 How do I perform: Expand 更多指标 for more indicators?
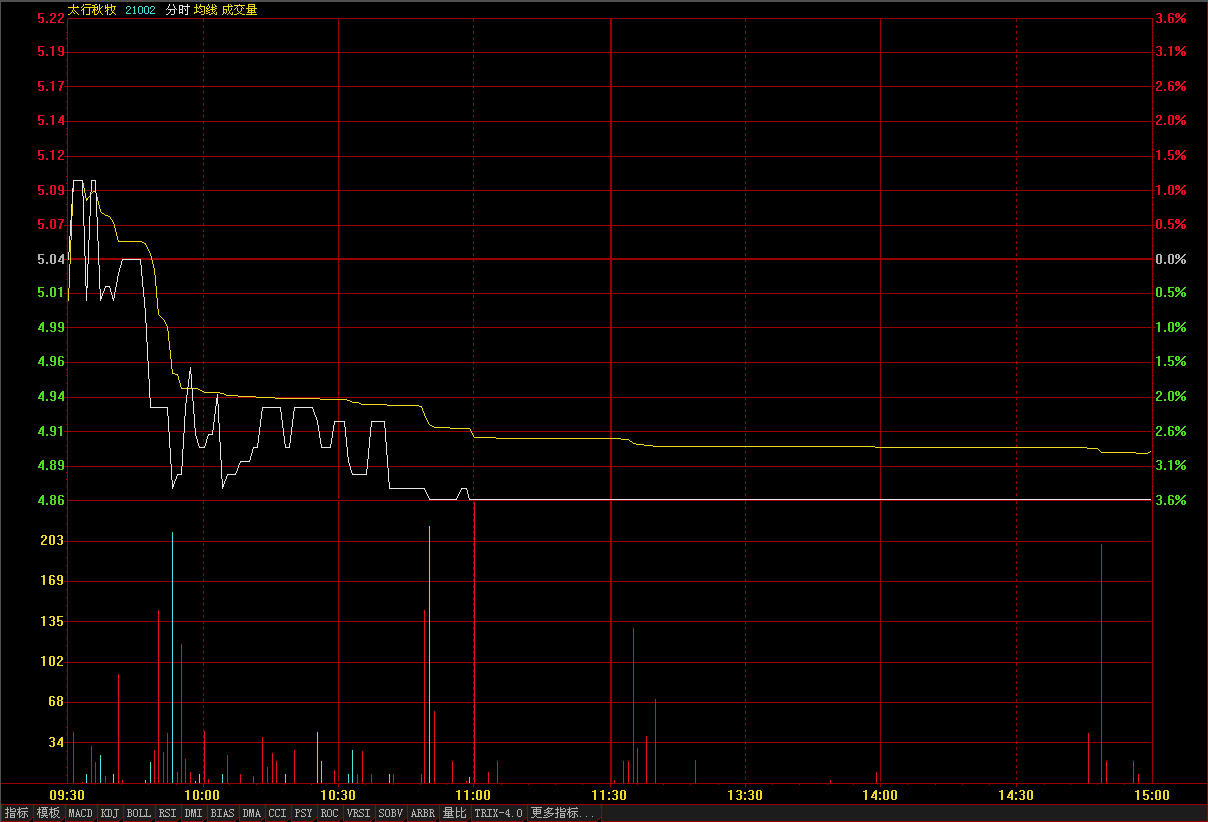pyautogui.click(x=562, y=813)
